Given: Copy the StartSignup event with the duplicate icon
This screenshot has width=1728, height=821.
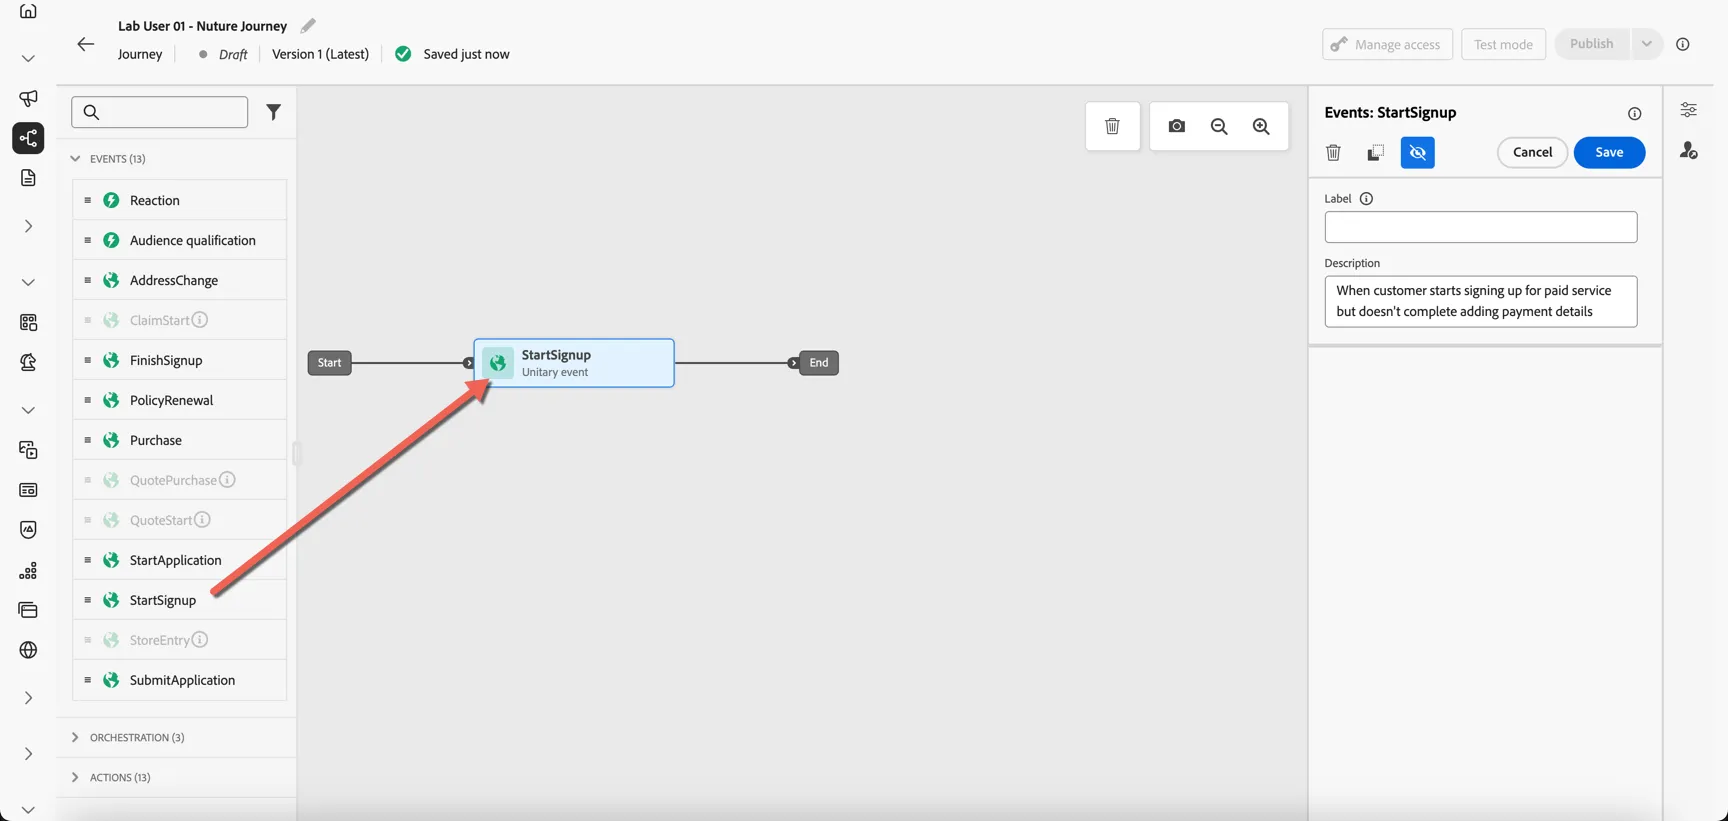Looking at the screenshot, I should click(x=1376, y=152).
